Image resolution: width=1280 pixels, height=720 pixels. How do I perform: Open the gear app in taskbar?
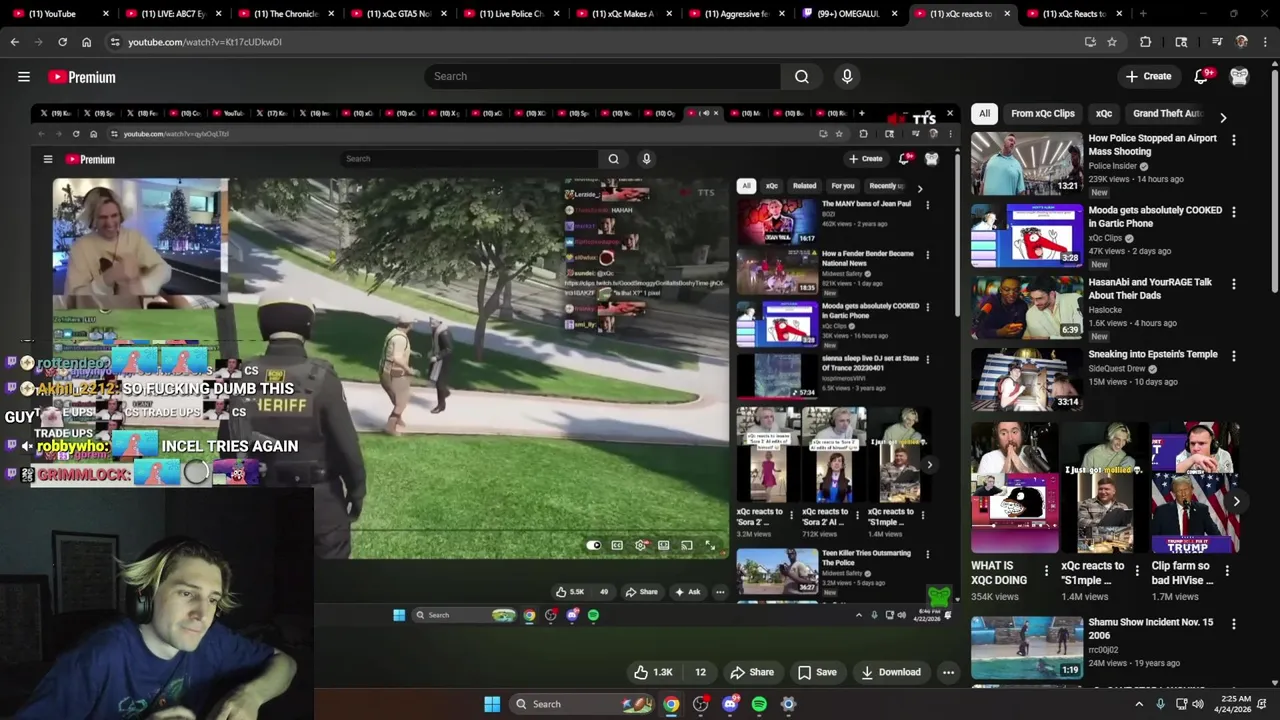(x=788, y=704)
